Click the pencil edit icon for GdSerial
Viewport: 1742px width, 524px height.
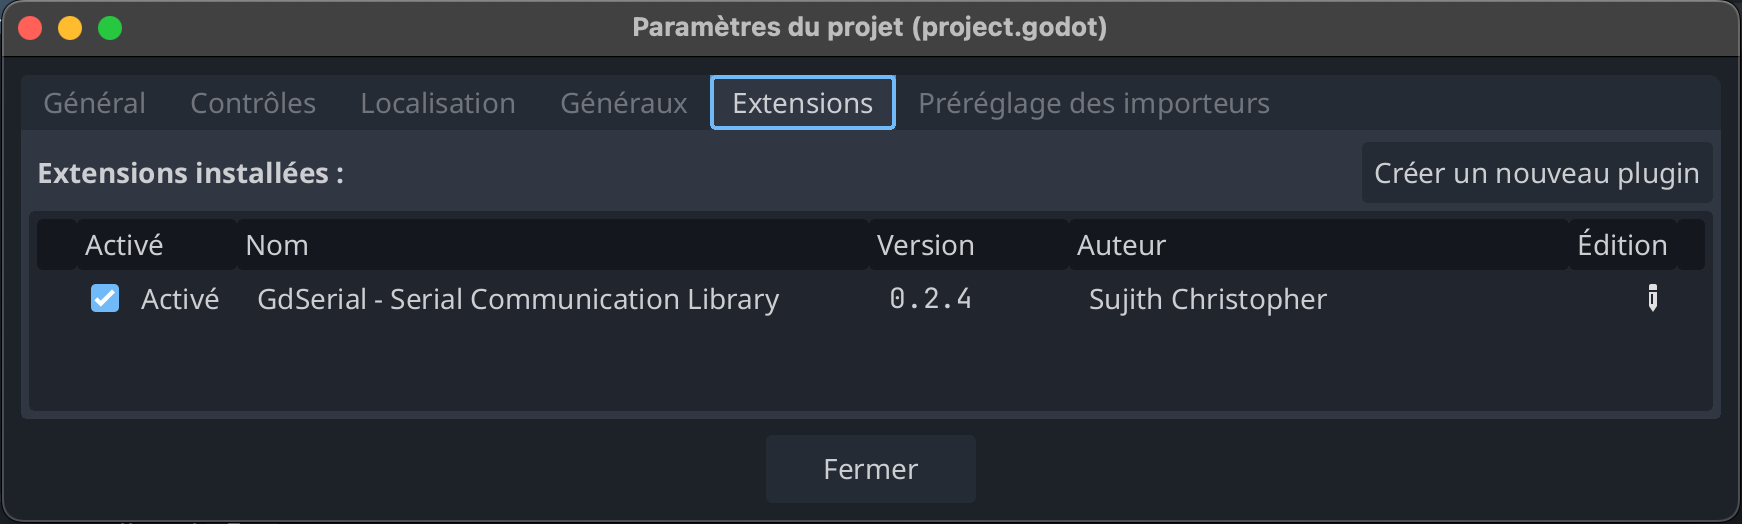(x=1652, y=298)
